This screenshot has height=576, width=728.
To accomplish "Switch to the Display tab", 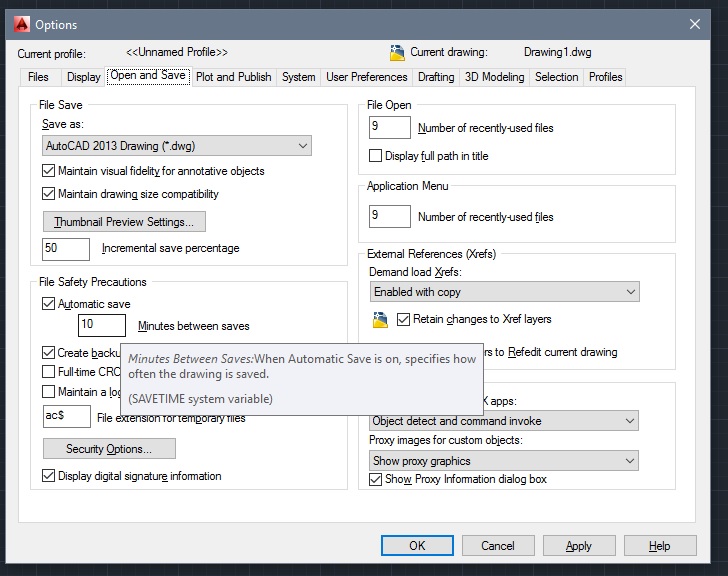I will [83, 77].
